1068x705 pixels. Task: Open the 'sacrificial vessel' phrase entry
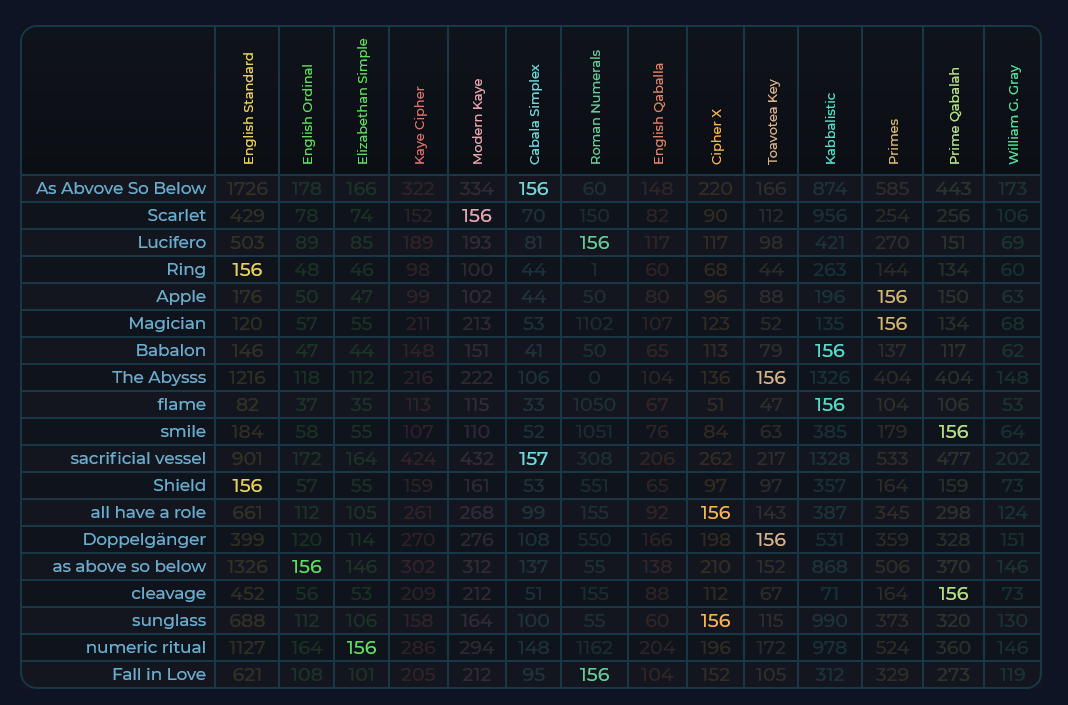tap(138, 458)
